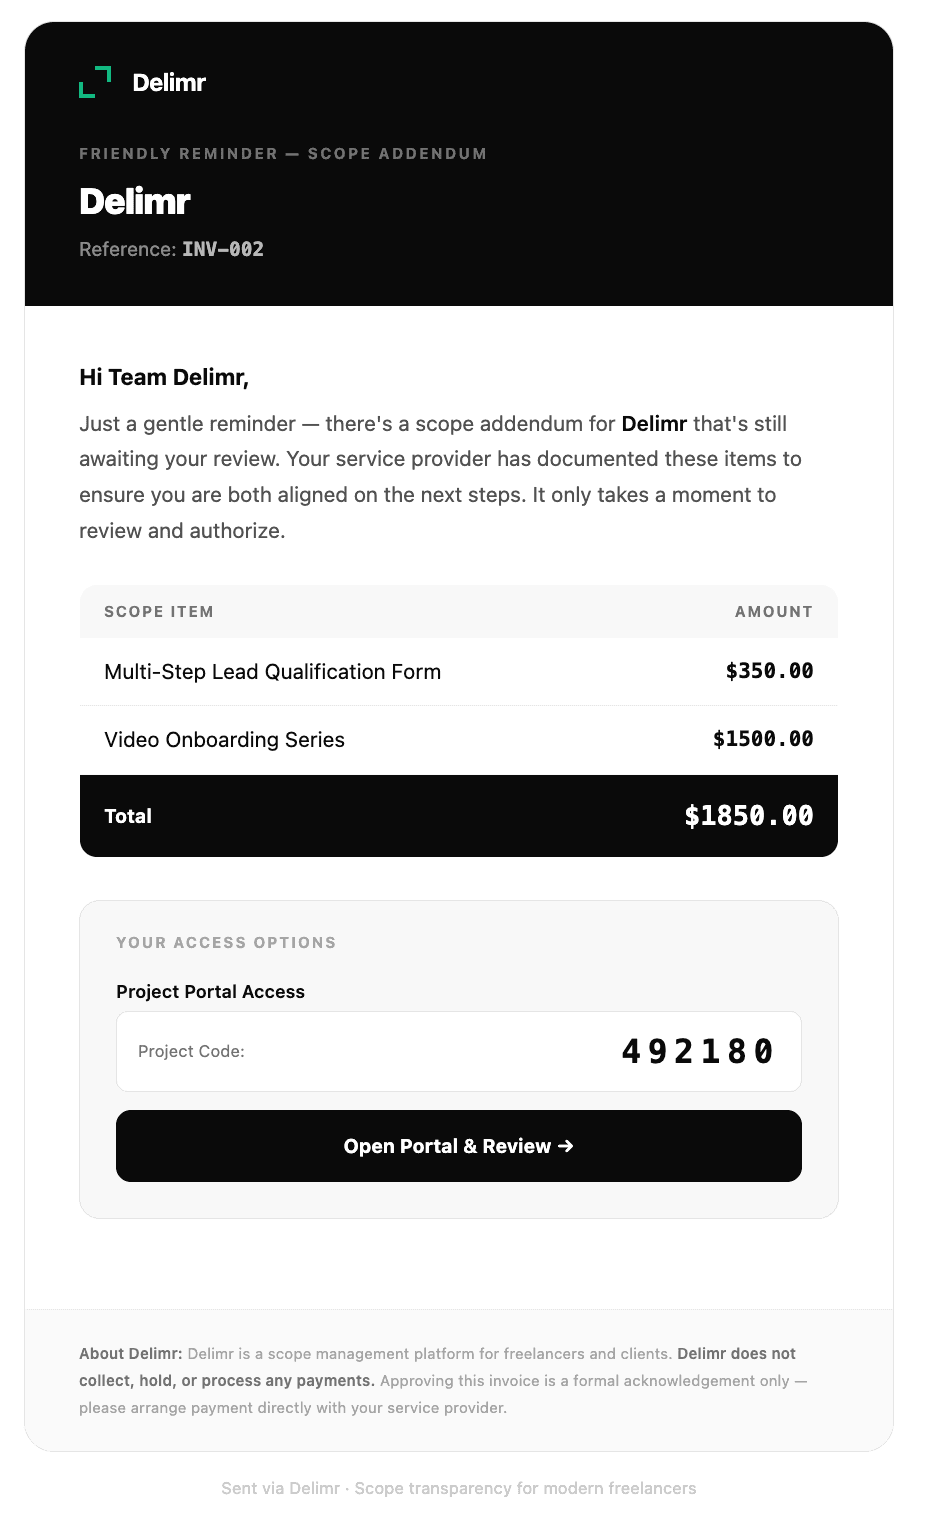Click the large Delimr heading in header

pyautogui.click(x=135, y=202)
